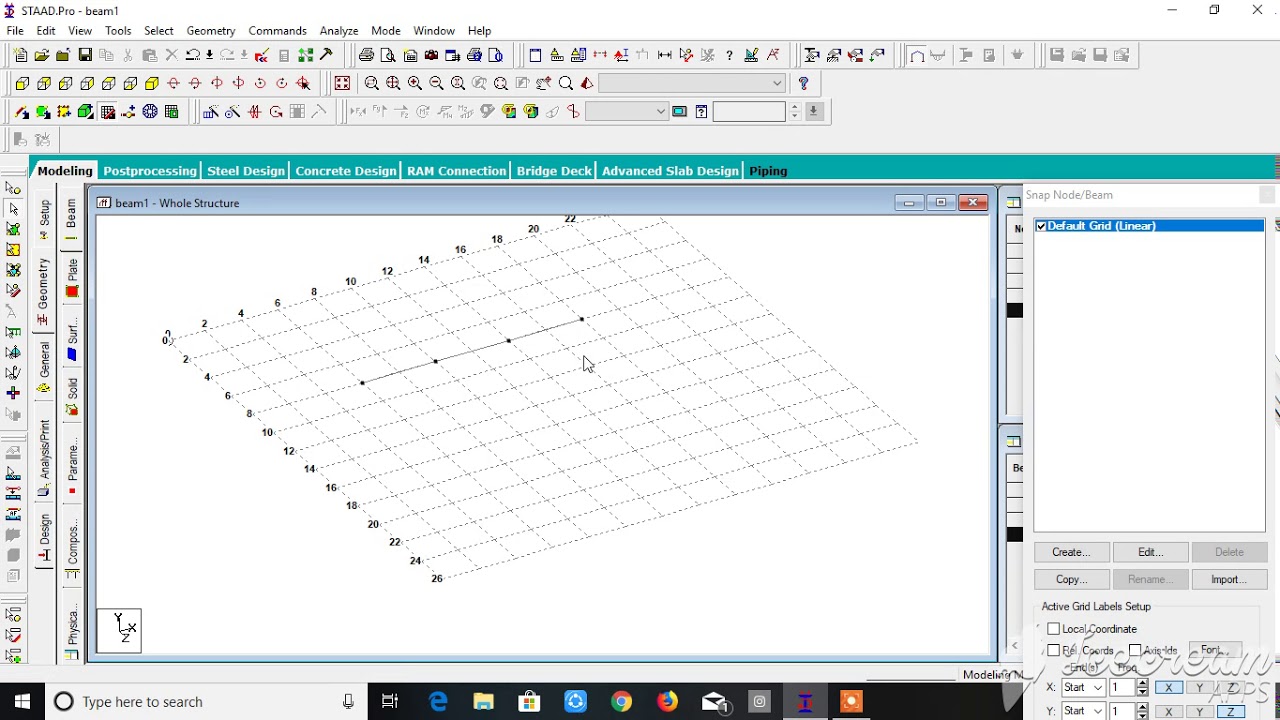Select the Front View cube icon
The width and height of the screenshot is (1280, 720).
click(x=22, y=83)
